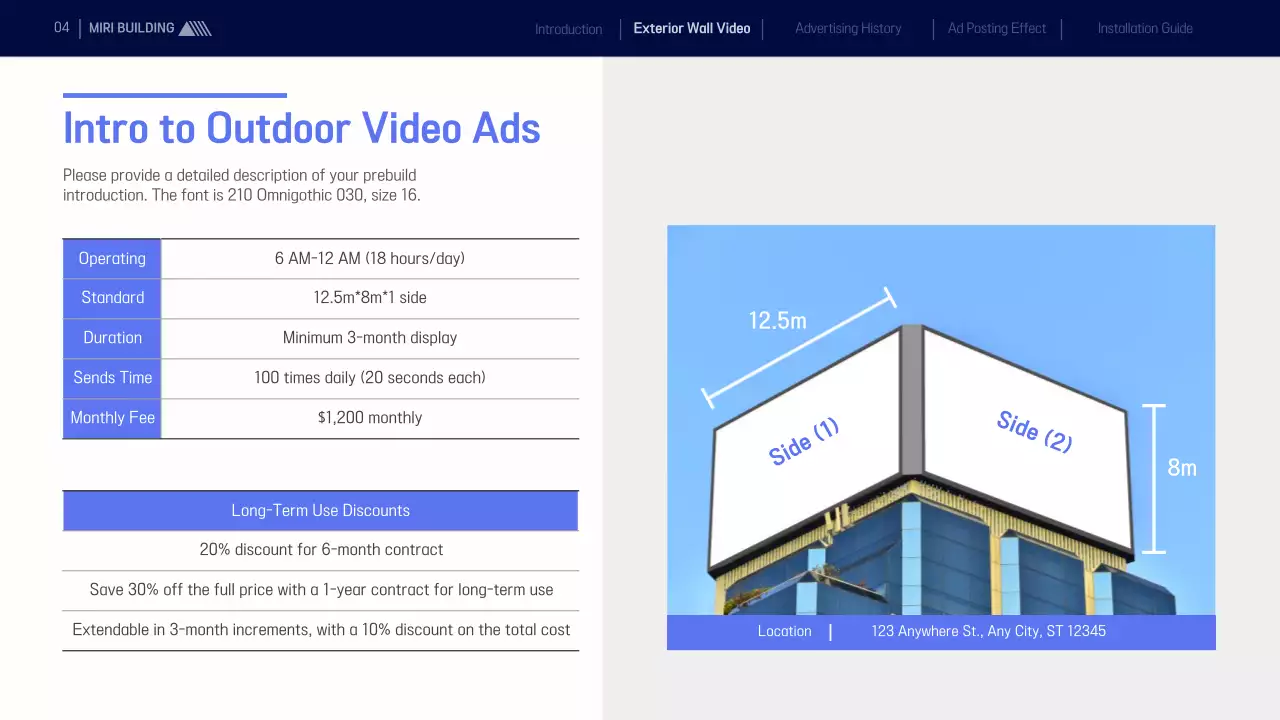Click the Long-Term Use Discounts header bar
1280x720 pixels.
pyautogui.click(x=320, y=511)
